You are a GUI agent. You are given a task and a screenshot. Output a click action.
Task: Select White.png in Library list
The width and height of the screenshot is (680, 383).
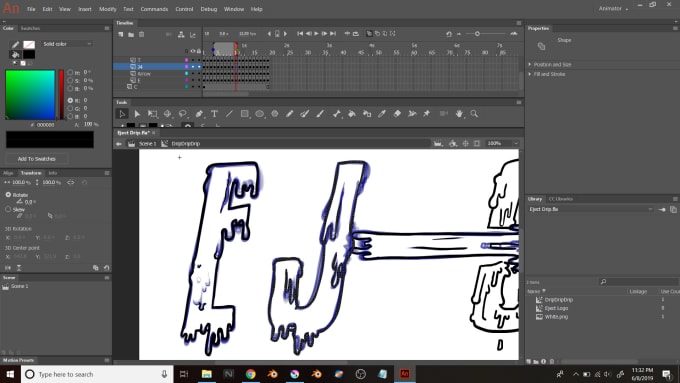(556, 317)
